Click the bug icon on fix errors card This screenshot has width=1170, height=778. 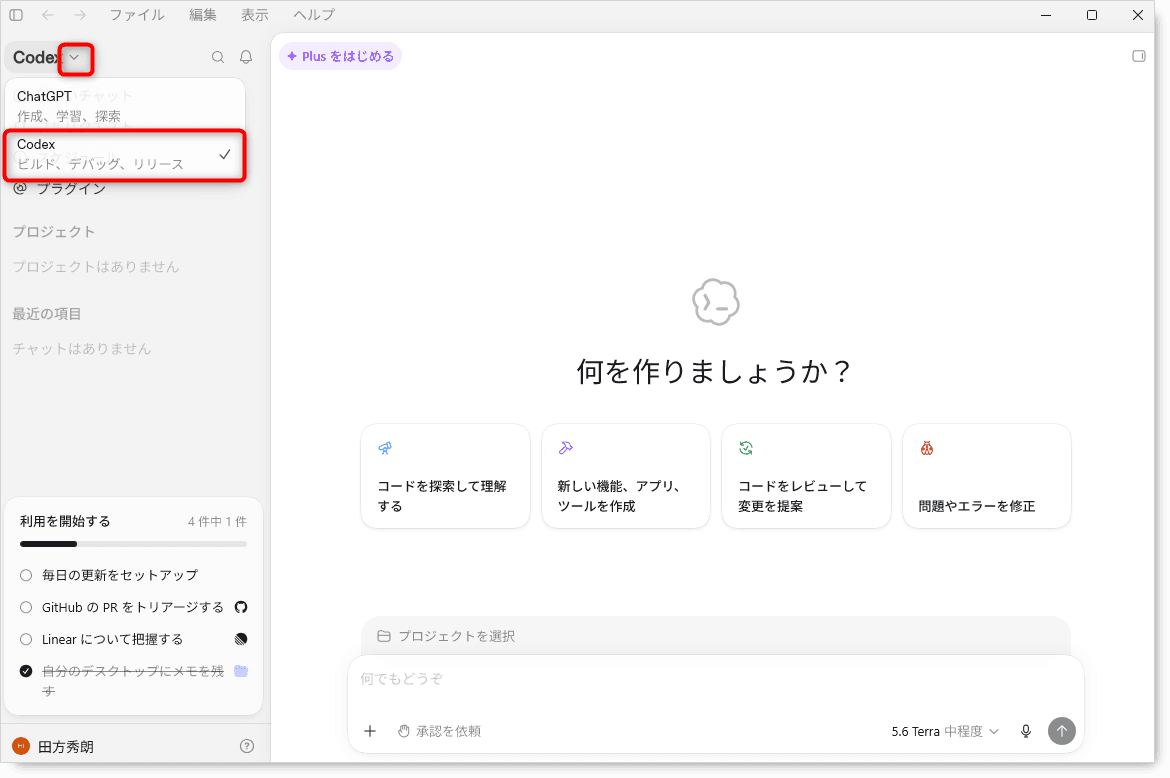coord(927,448)
